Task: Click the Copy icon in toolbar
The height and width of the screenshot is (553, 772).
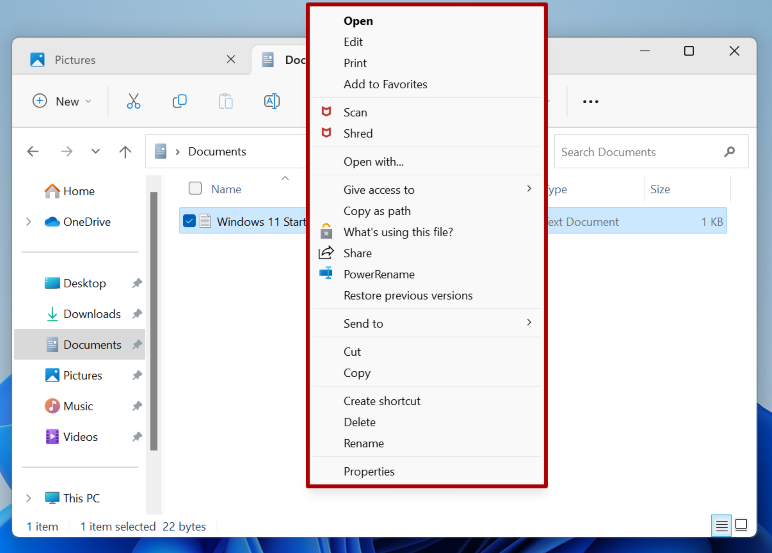Action: point(180,101)
